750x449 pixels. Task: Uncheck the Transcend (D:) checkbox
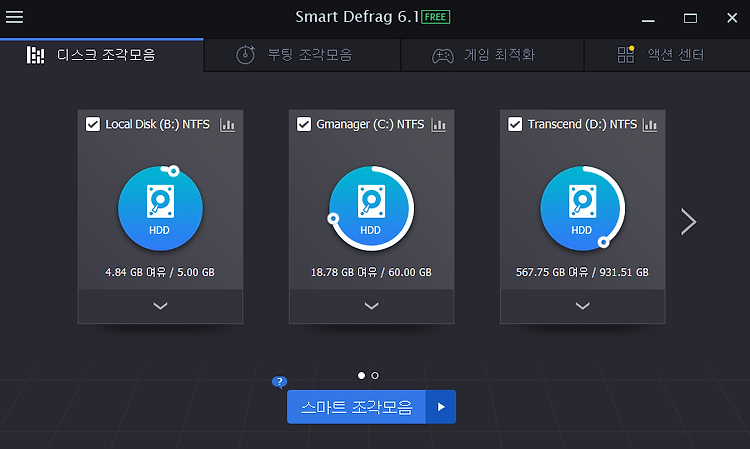515,124
